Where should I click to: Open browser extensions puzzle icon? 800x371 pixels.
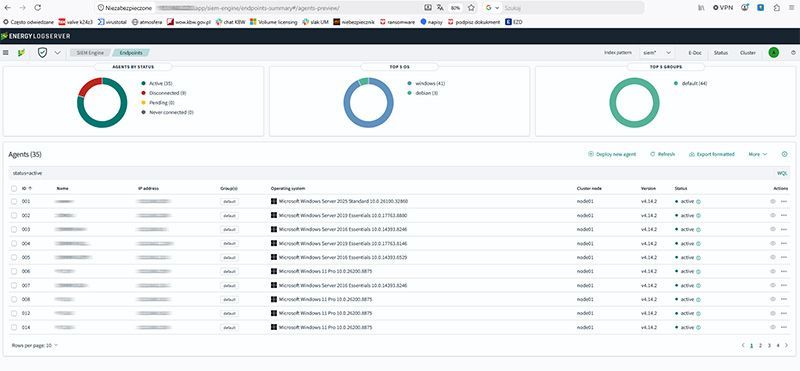777,8
